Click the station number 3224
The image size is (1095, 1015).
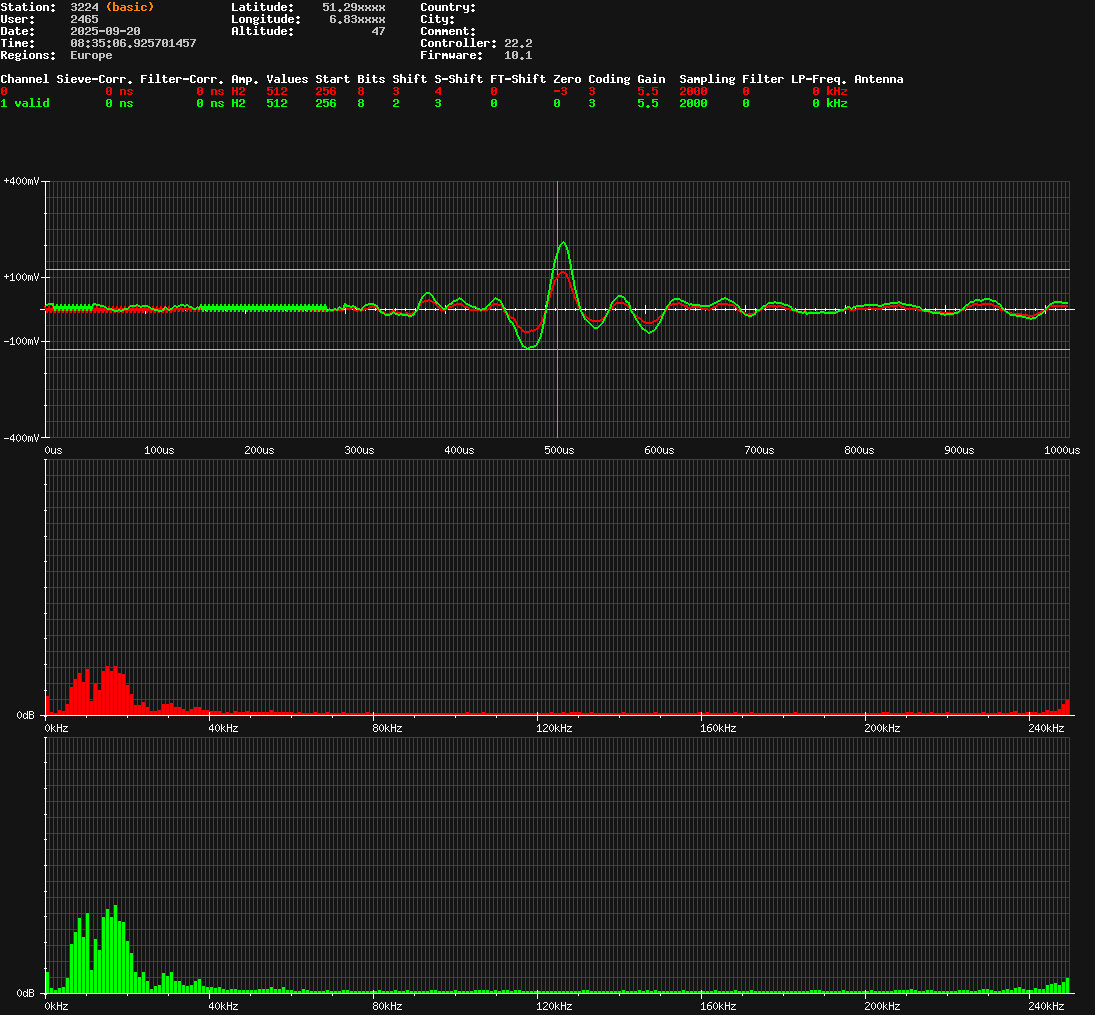coord(84,7)
